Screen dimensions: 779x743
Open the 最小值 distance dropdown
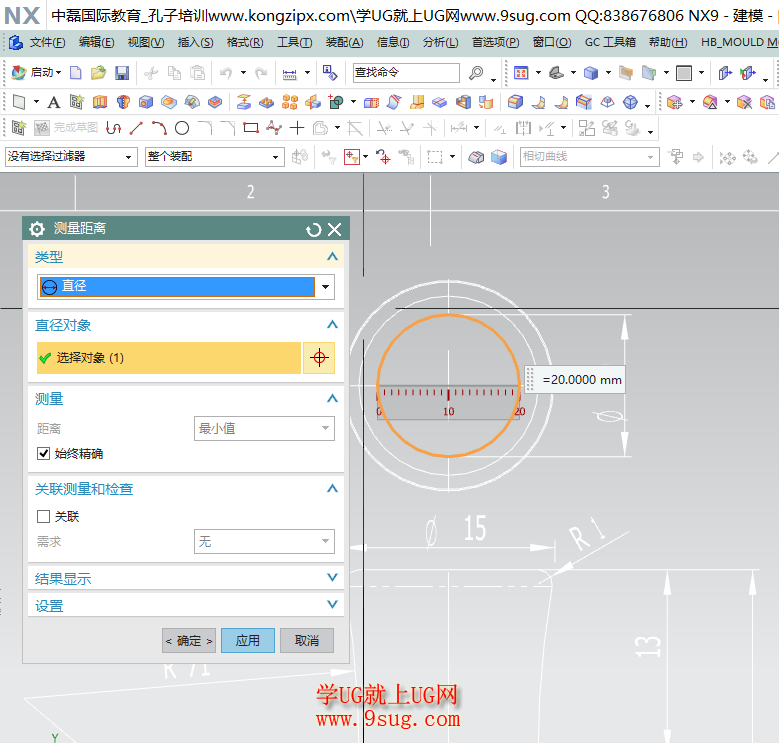(264, 429)
